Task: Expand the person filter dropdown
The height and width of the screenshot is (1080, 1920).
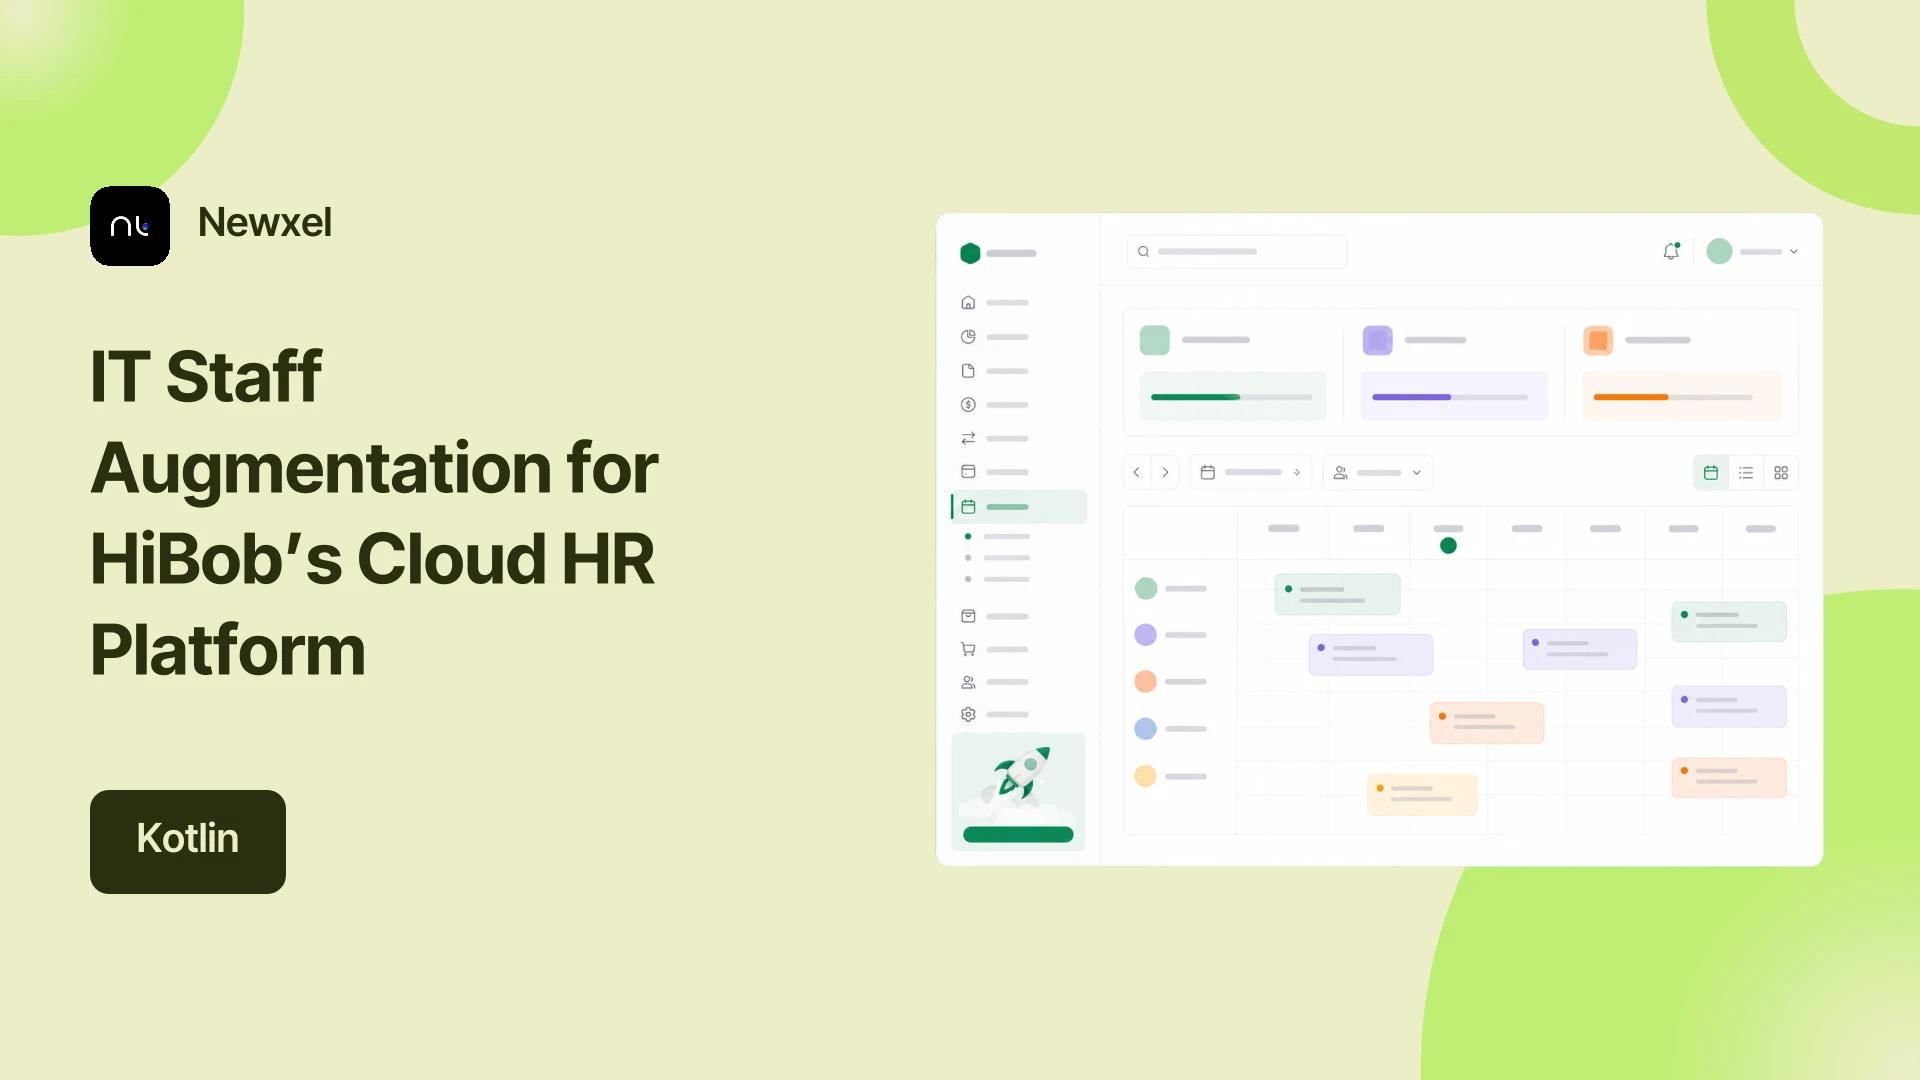Action: (x=1378, y=472)
